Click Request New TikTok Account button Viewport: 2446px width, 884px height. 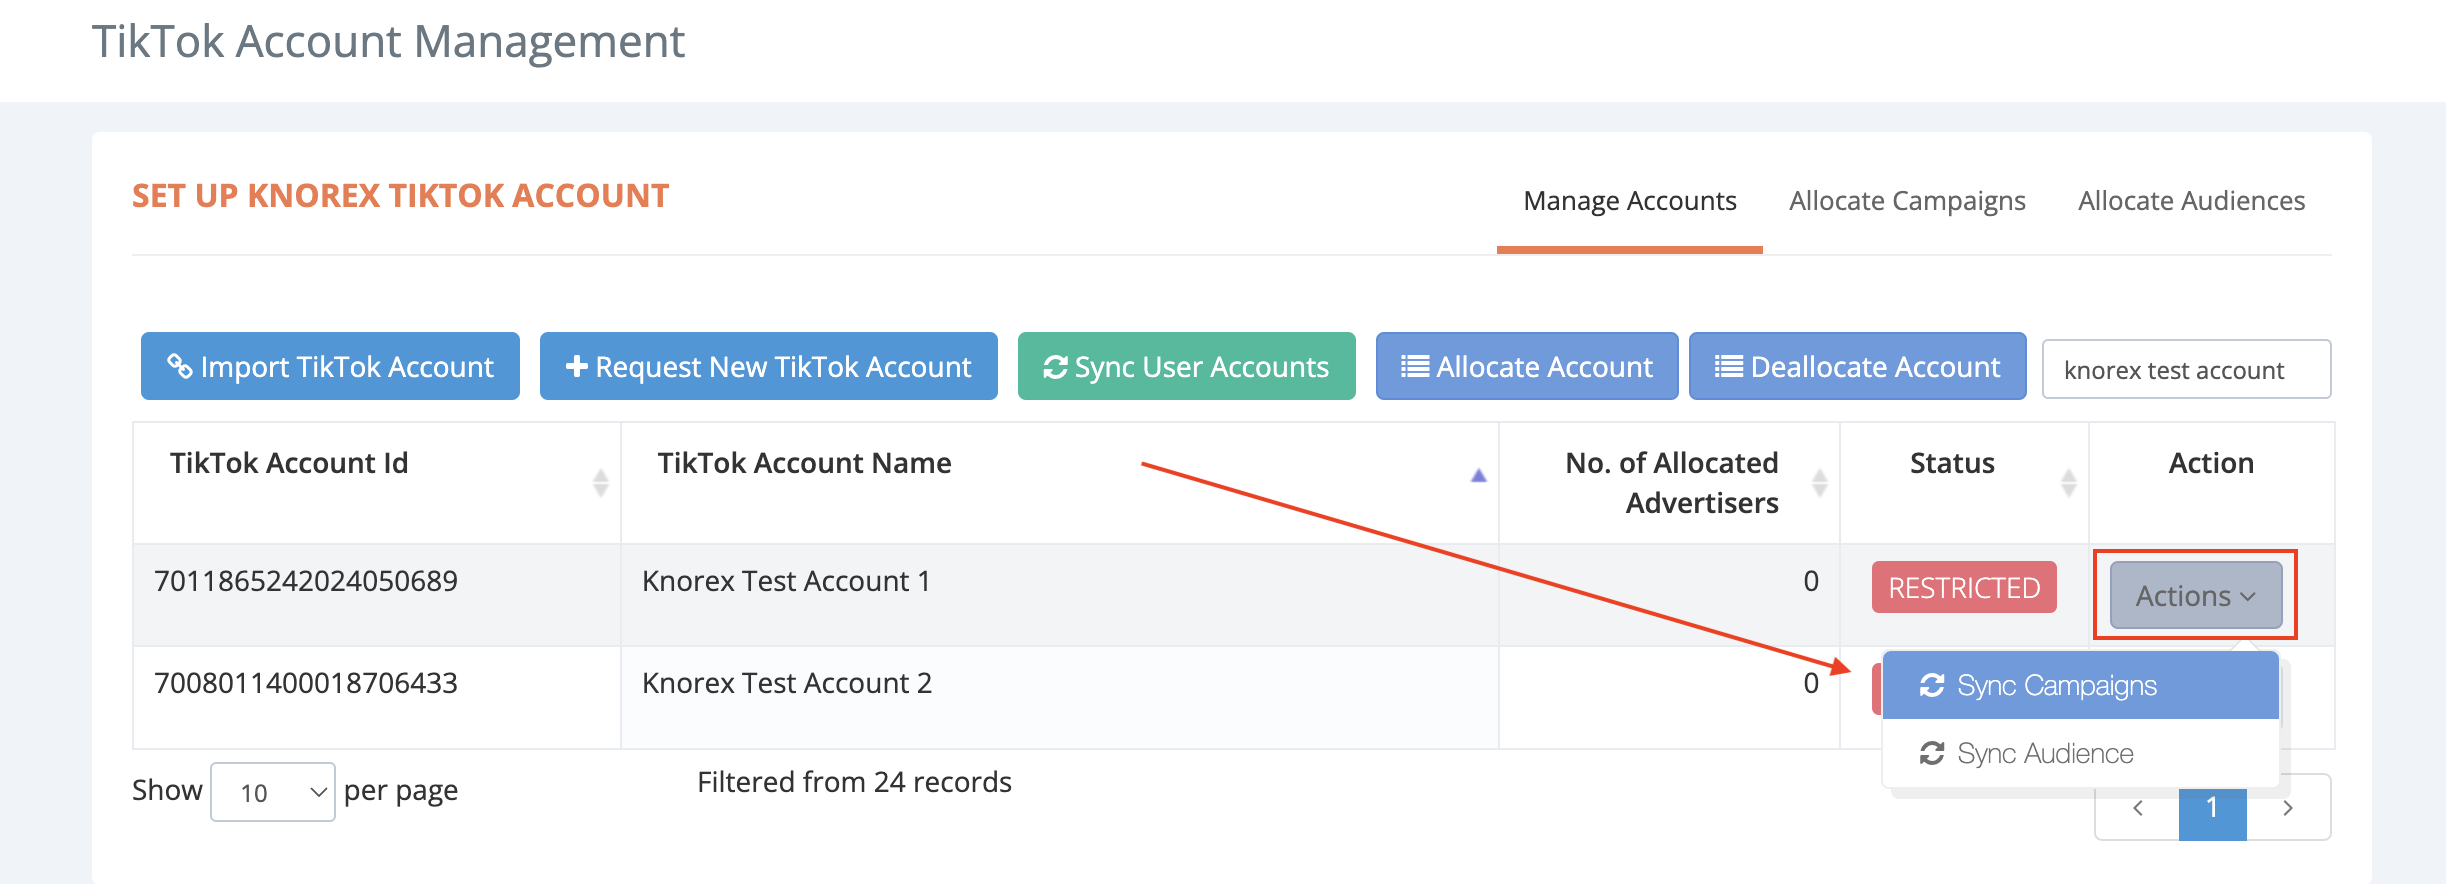(768, 366)
